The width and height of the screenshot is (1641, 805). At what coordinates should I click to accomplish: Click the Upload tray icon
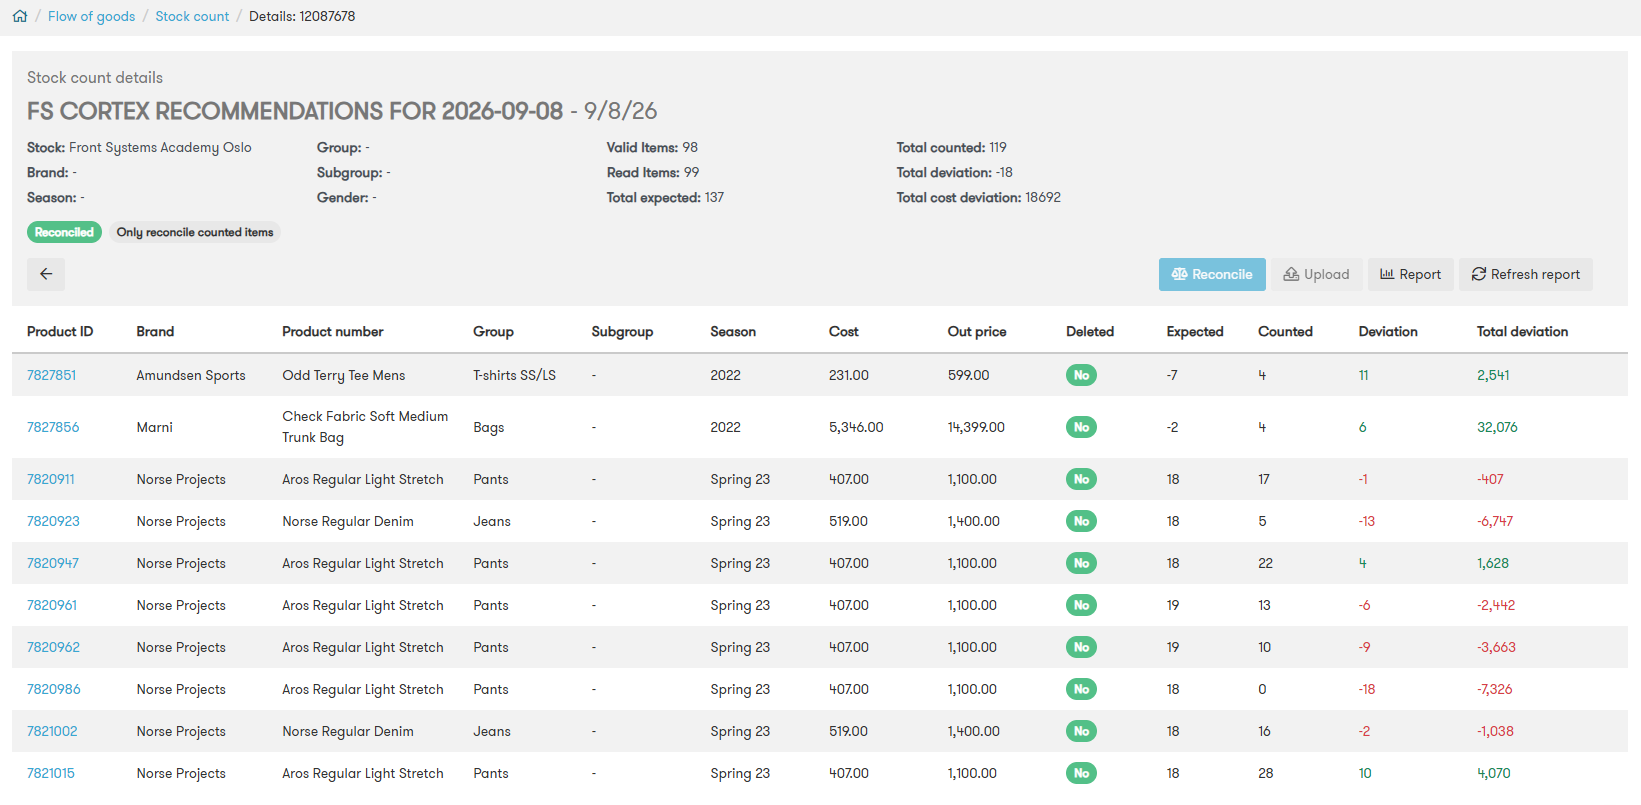(1291, 274)
